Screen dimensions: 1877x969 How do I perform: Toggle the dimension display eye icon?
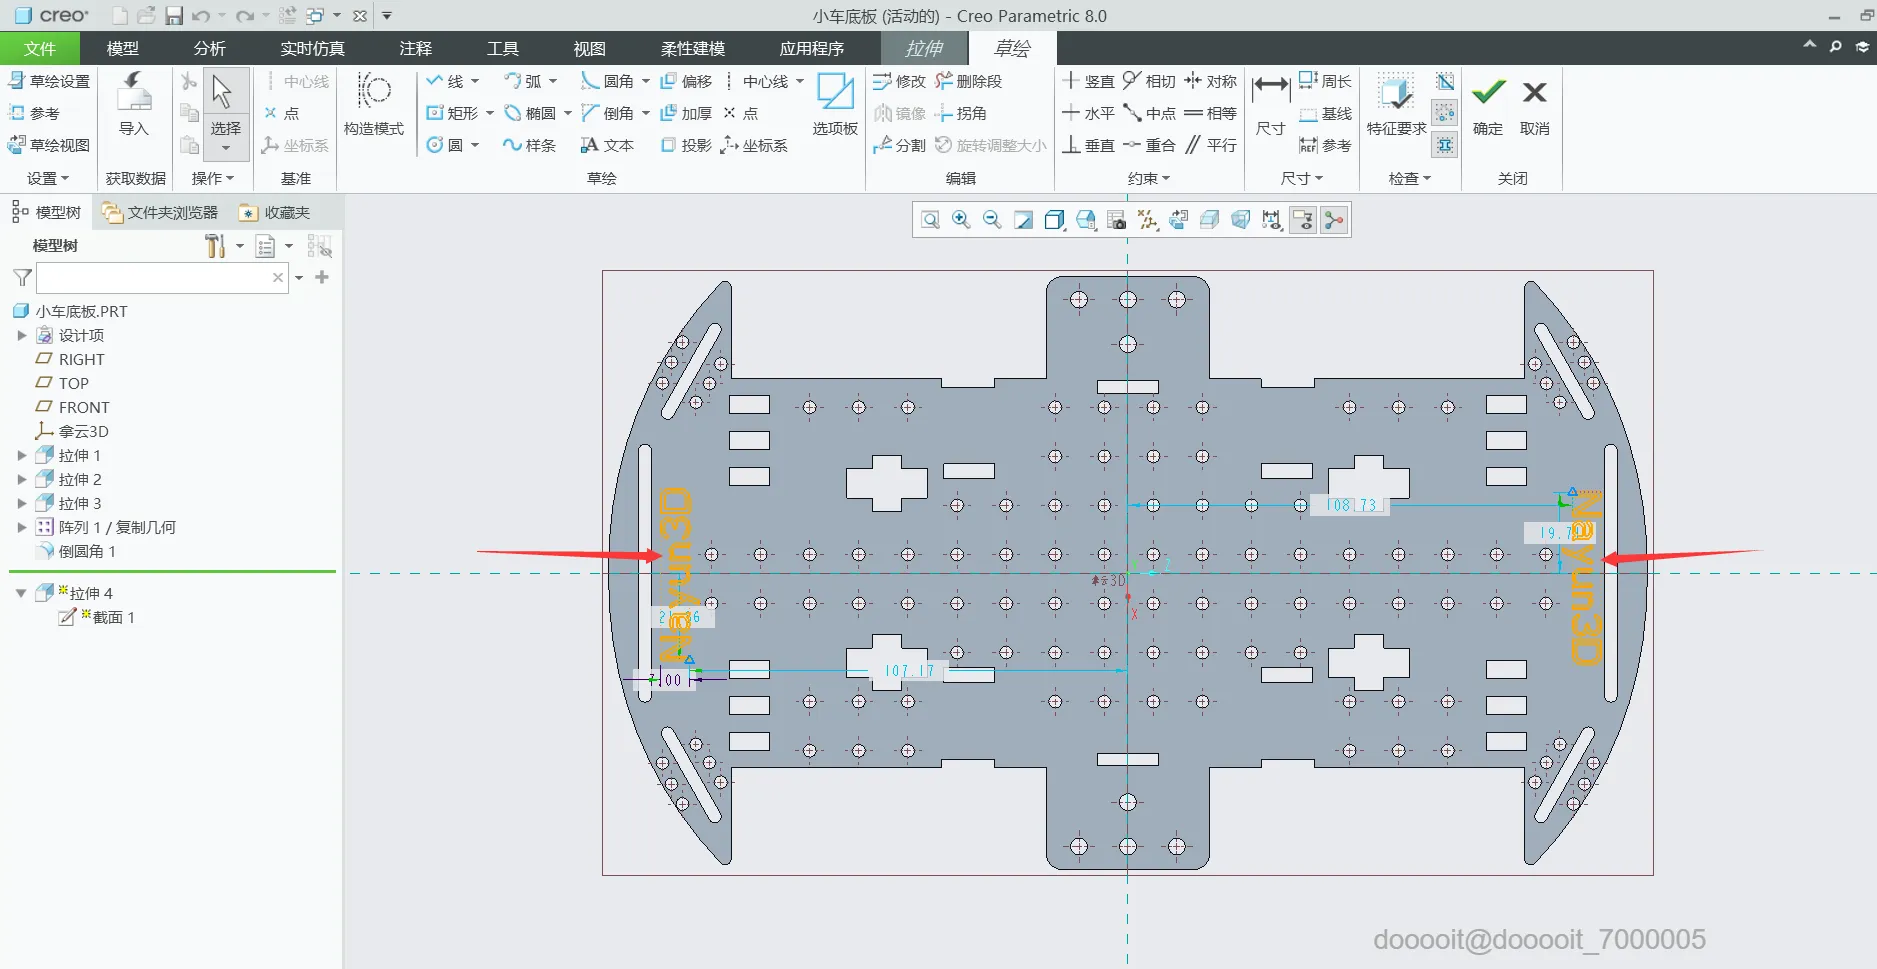[1272, 220]
